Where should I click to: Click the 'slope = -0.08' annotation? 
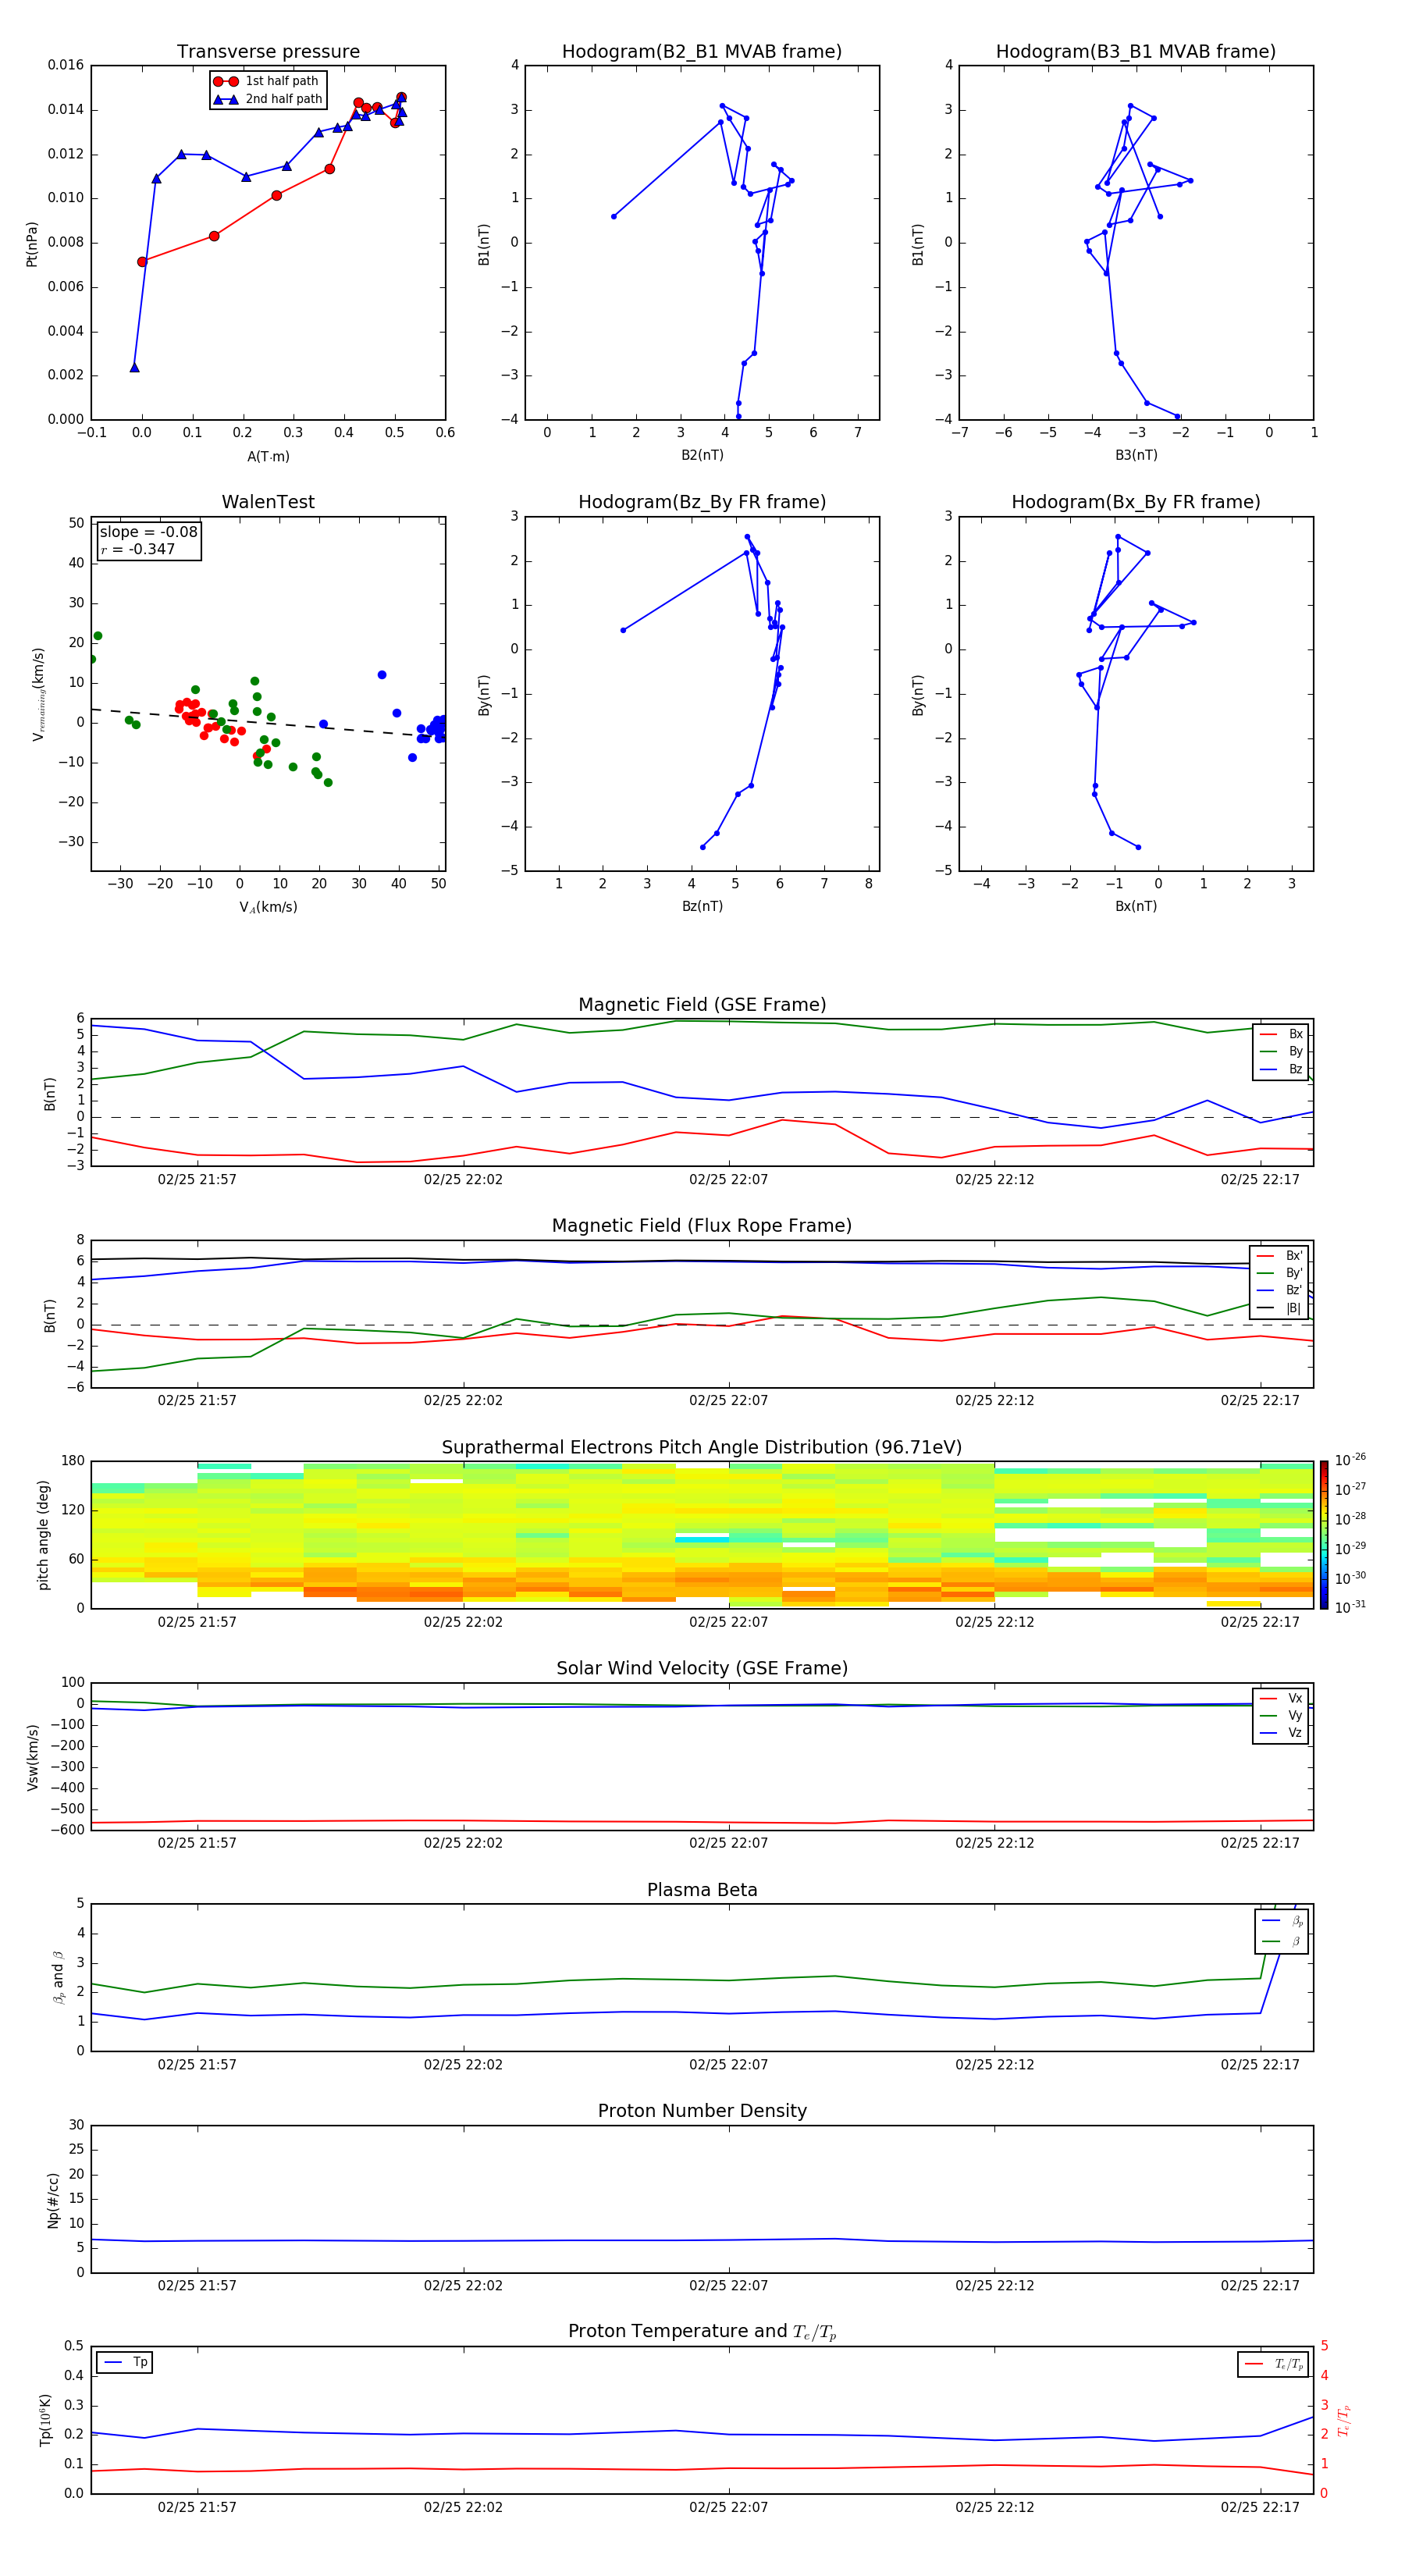coord(148,532)
